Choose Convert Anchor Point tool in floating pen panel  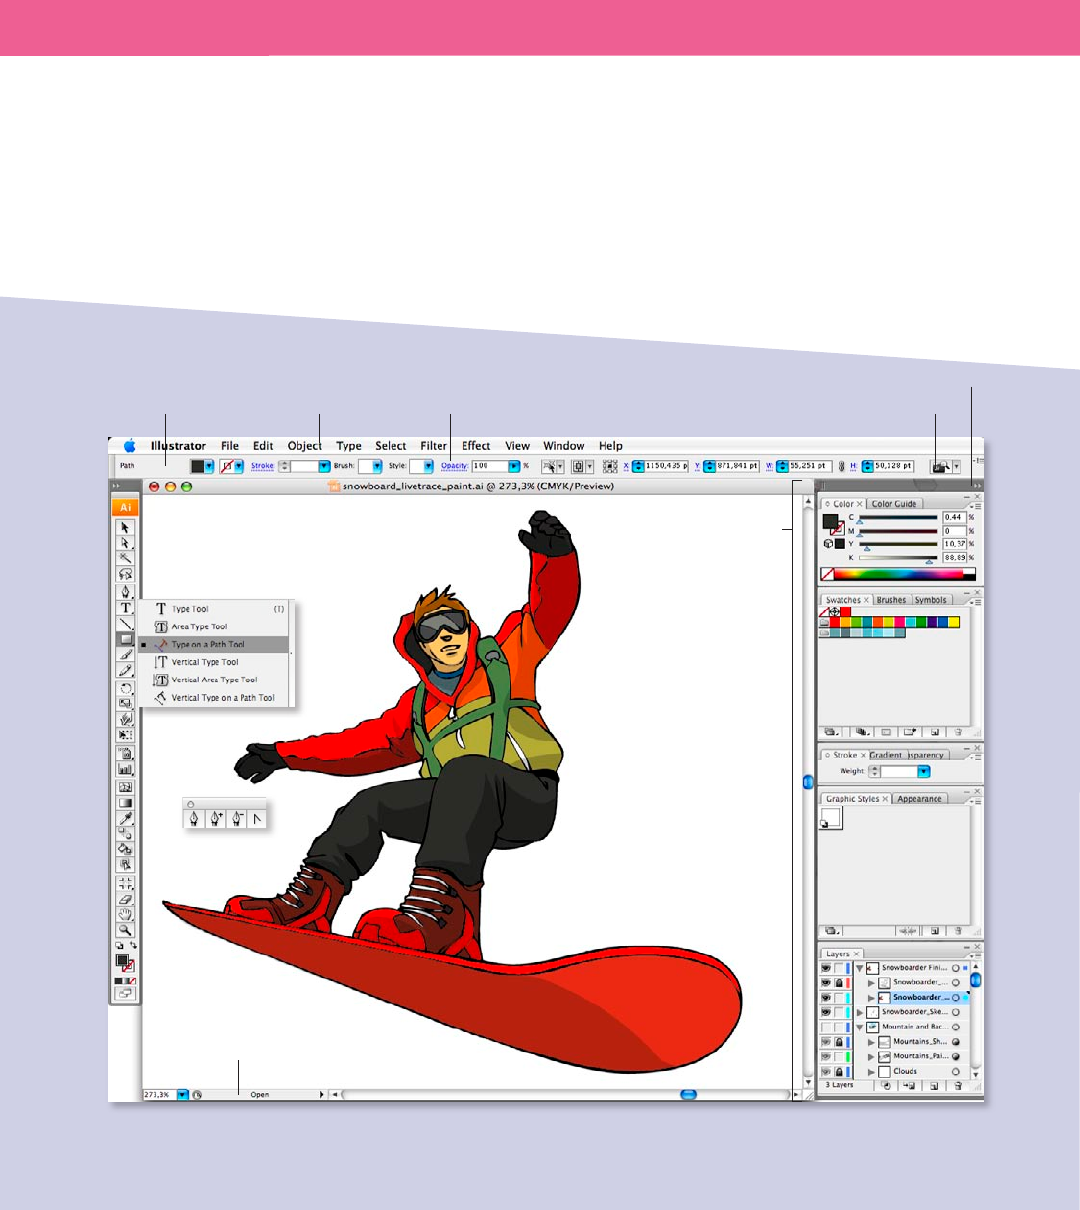[257, 818]
